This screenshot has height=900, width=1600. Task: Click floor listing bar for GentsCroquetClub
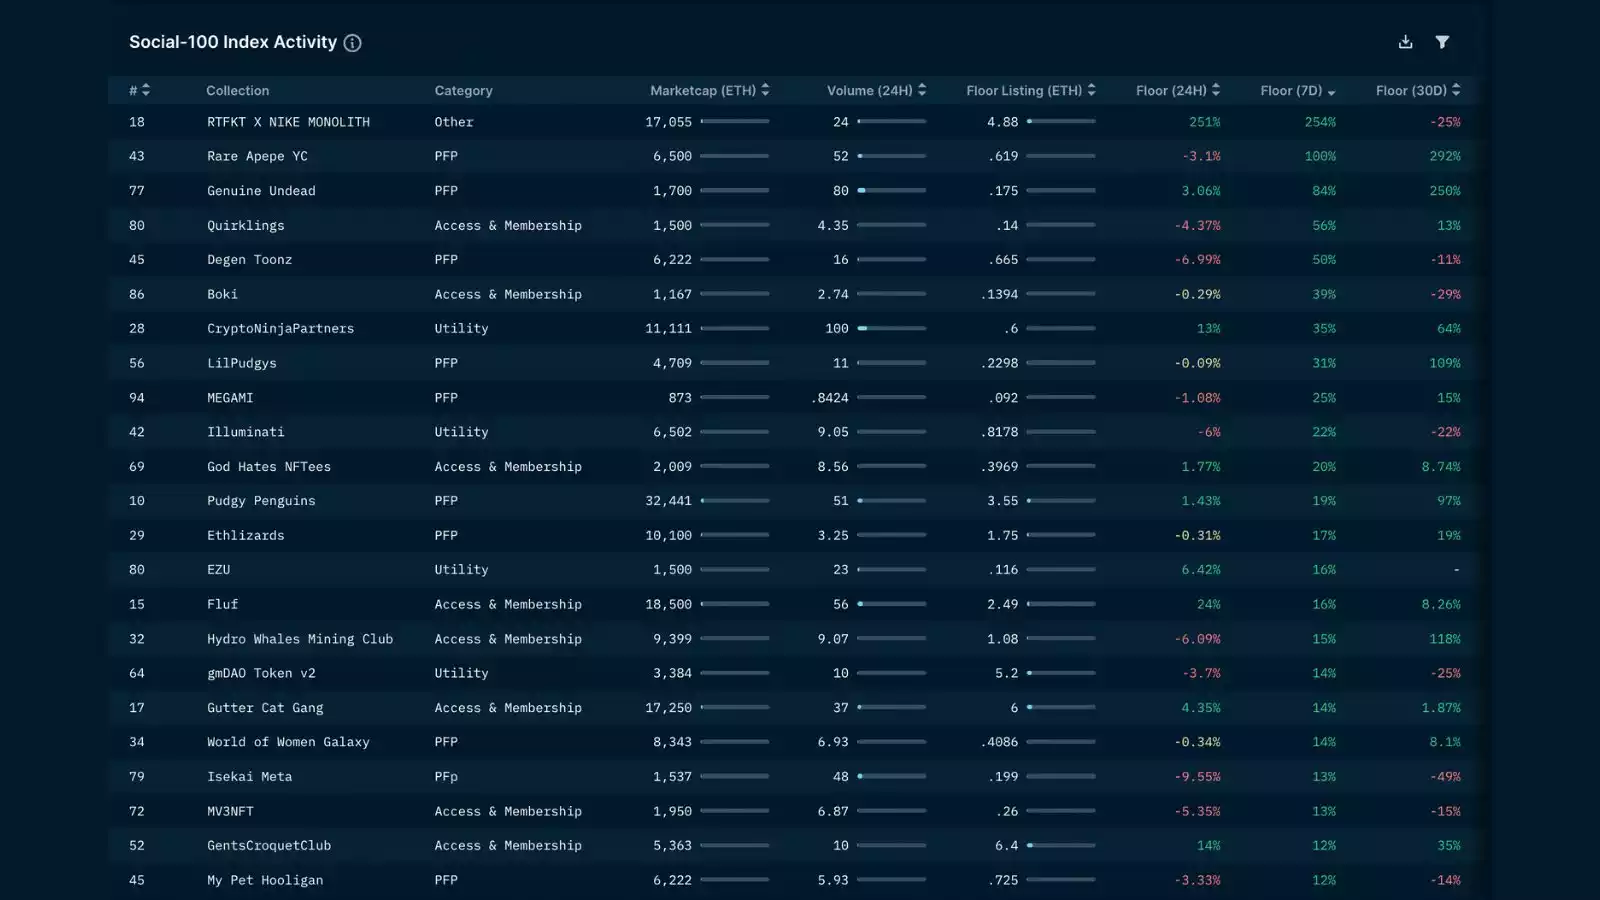coord(1061,846)
